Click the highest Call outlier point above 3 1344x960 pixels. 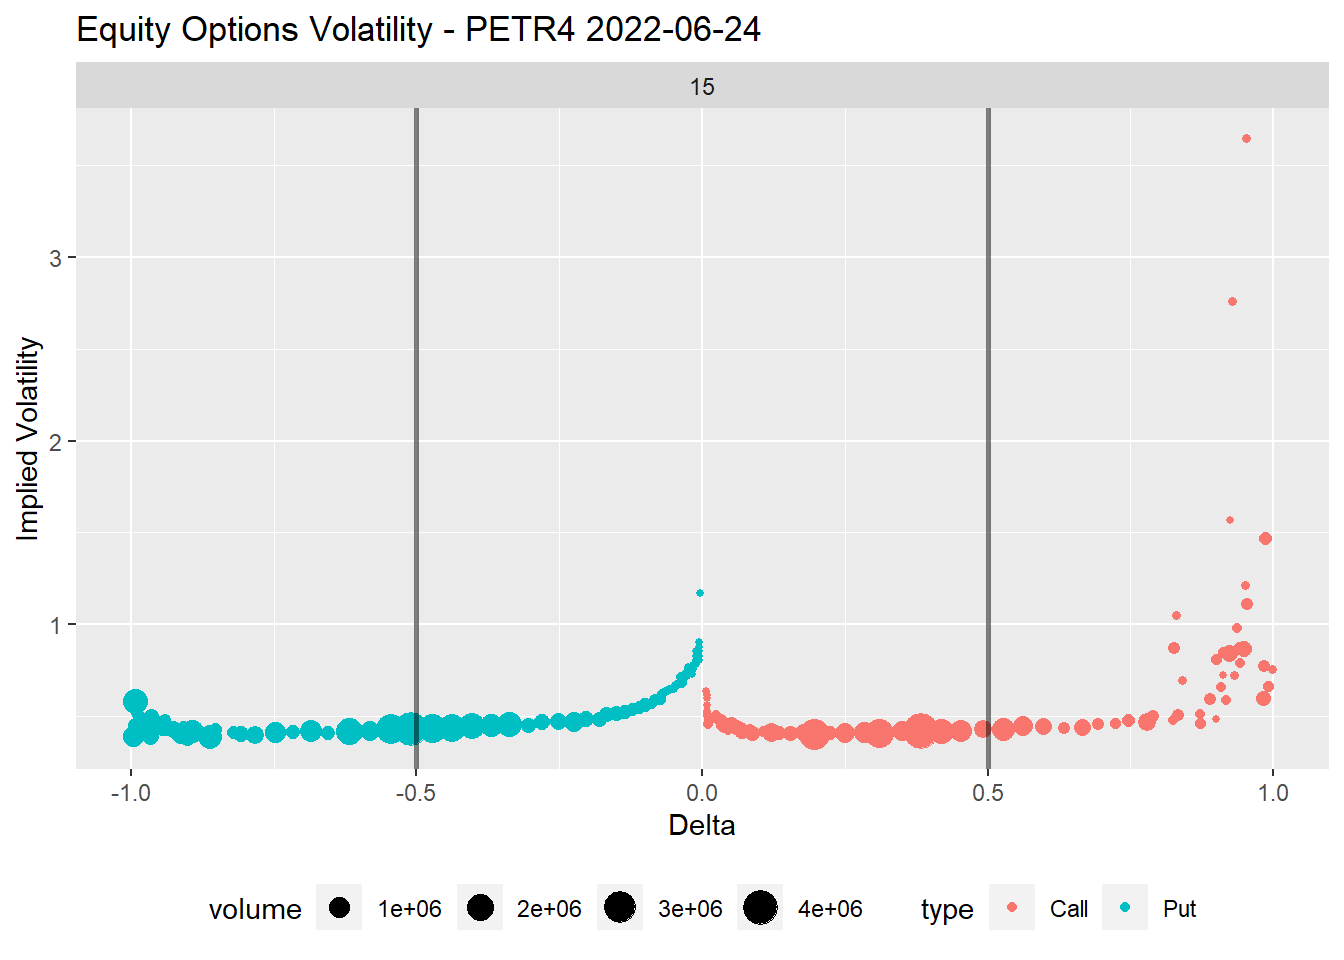[x=1246, y=139]
